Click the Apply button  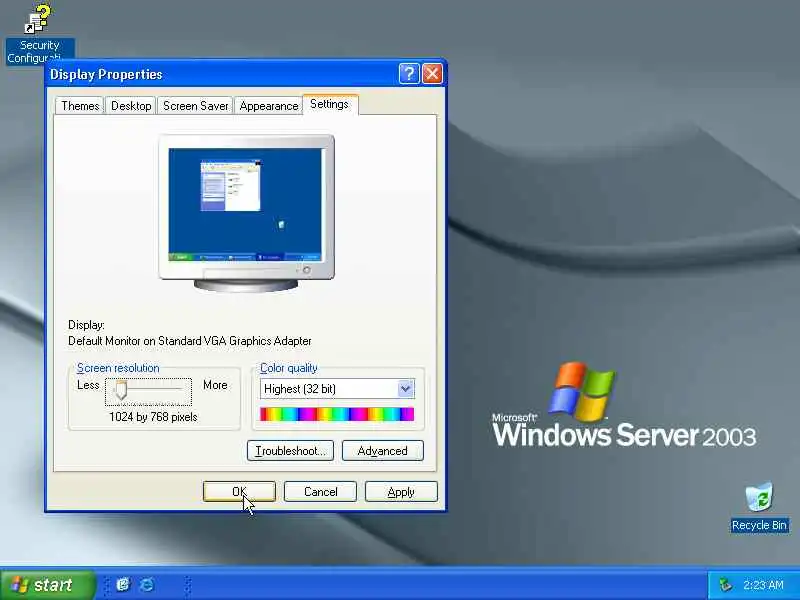coord(401,492)
